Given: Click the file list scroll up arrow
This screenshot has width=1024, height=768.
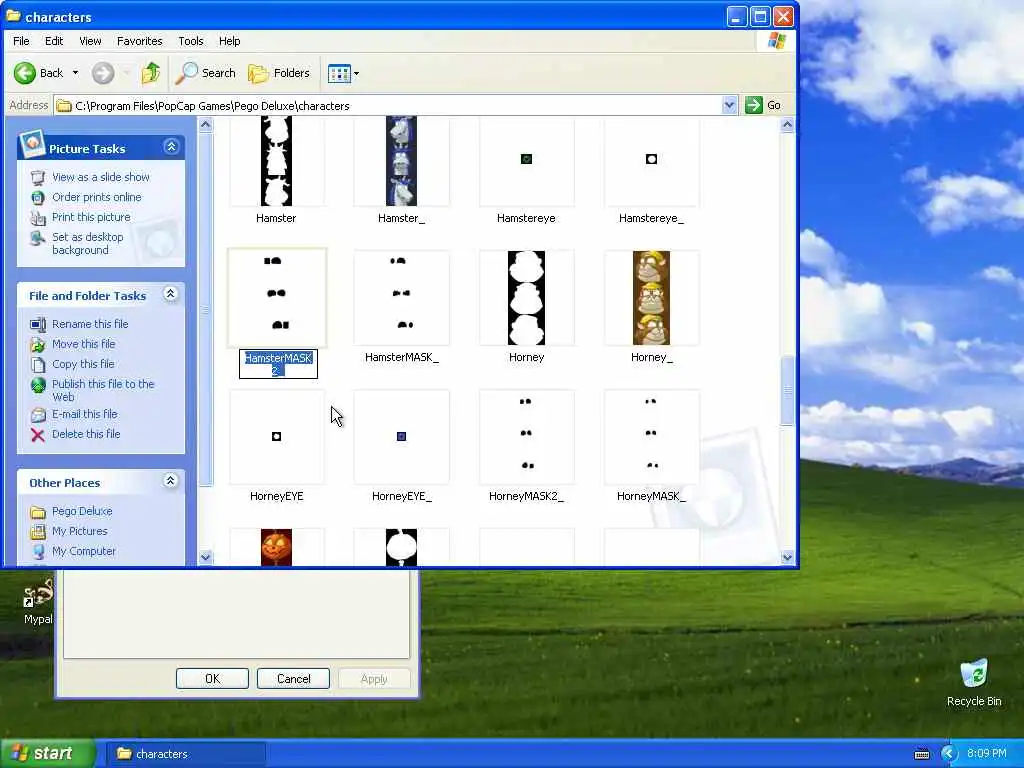Looking at the screenshot, I should click(787, 124).
